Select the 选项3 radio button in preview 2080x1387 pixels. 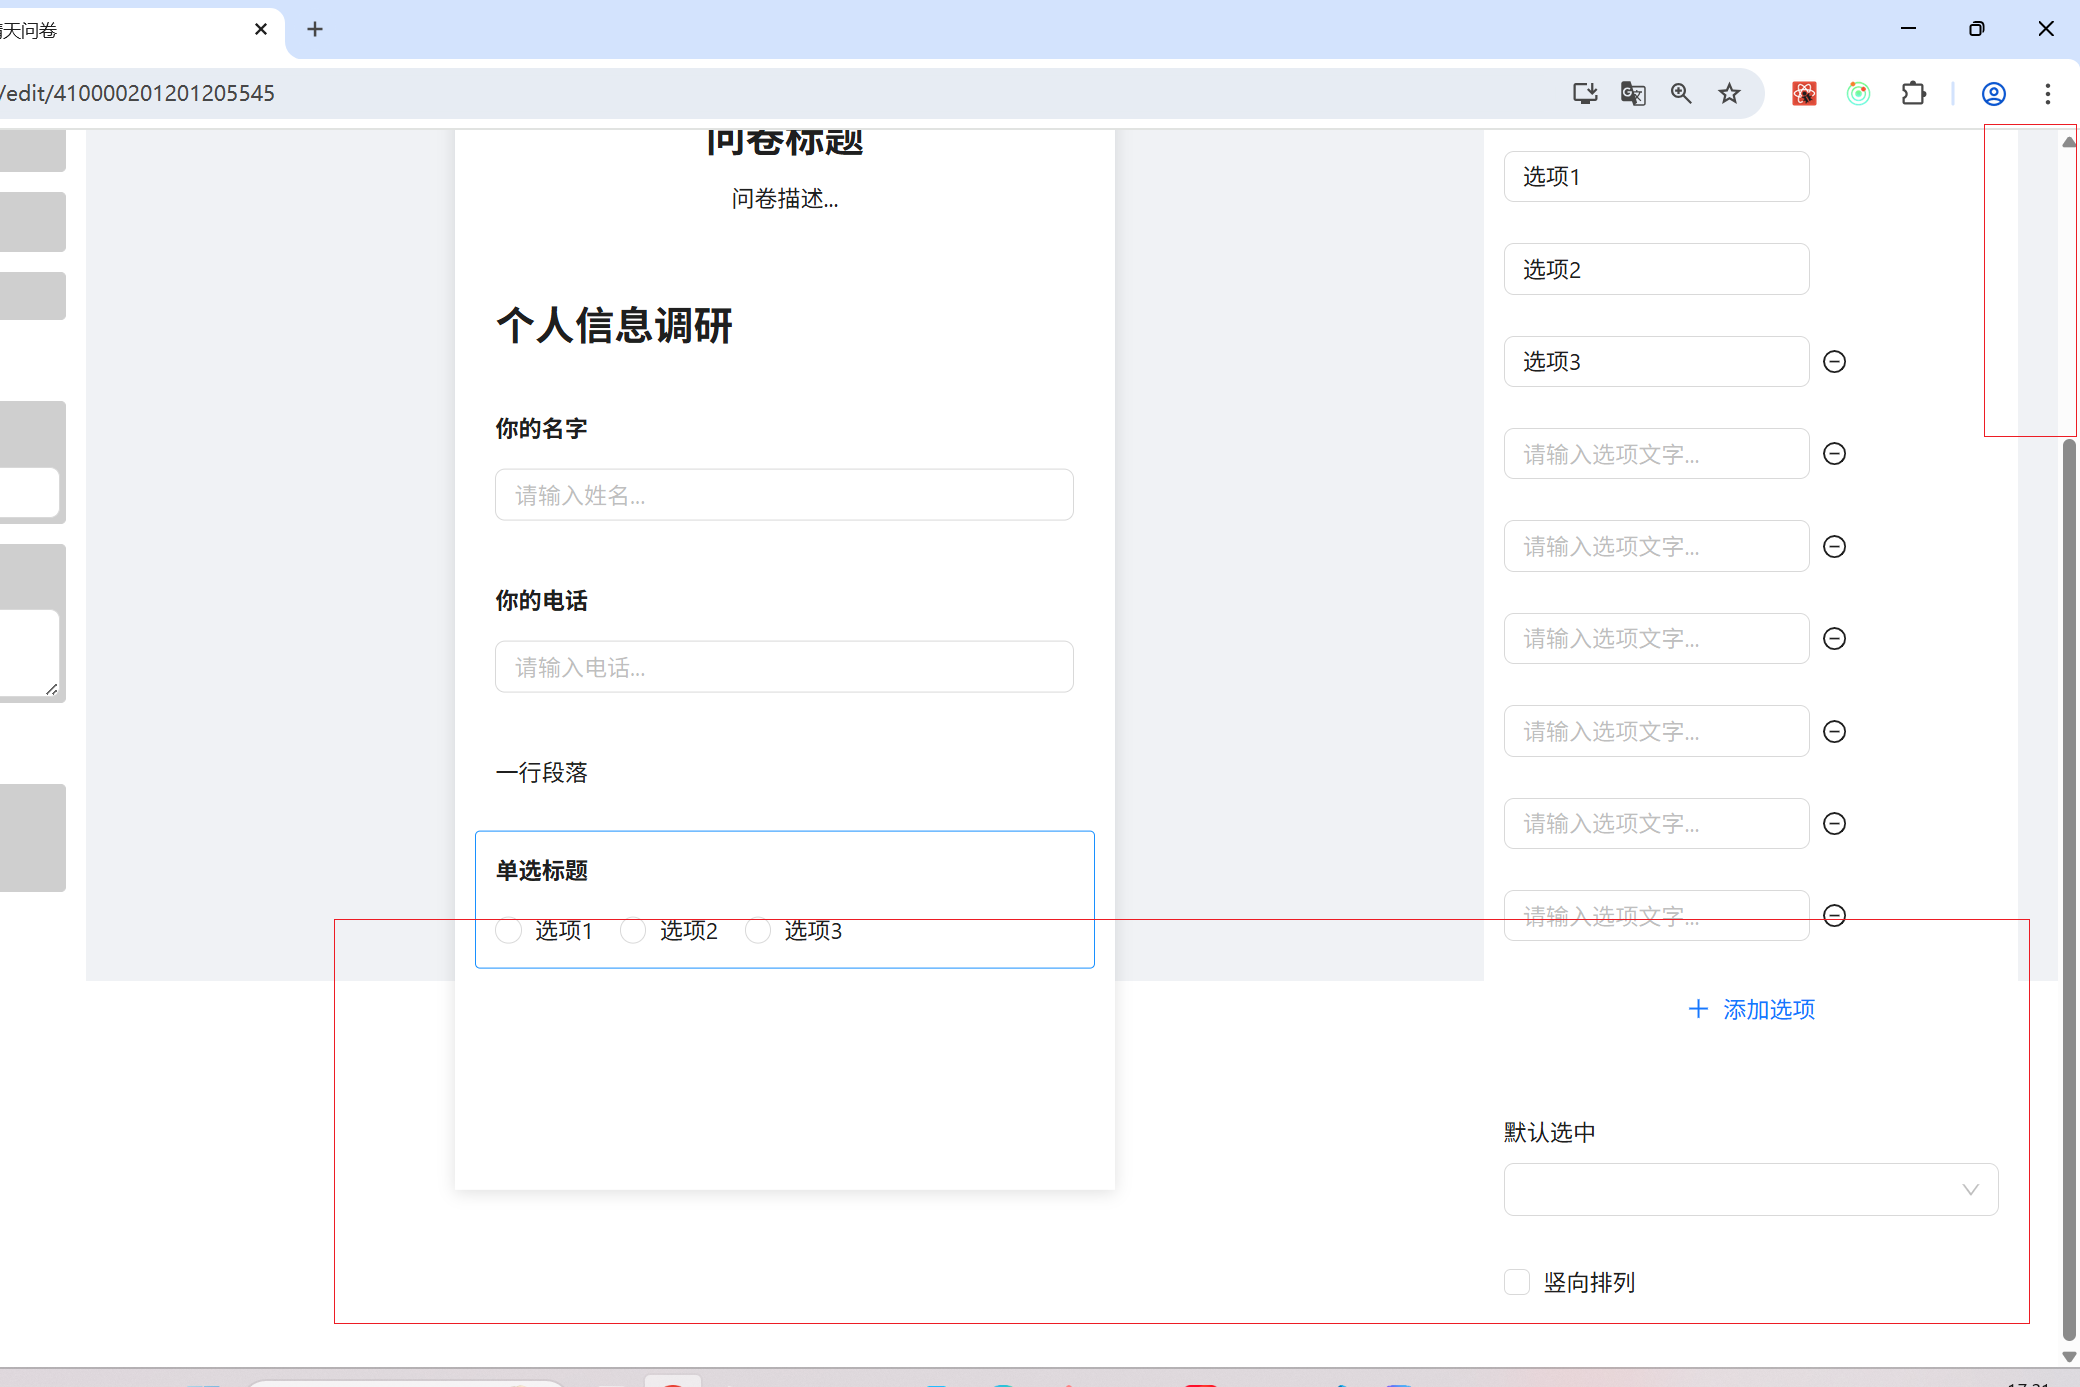point(758,930)
